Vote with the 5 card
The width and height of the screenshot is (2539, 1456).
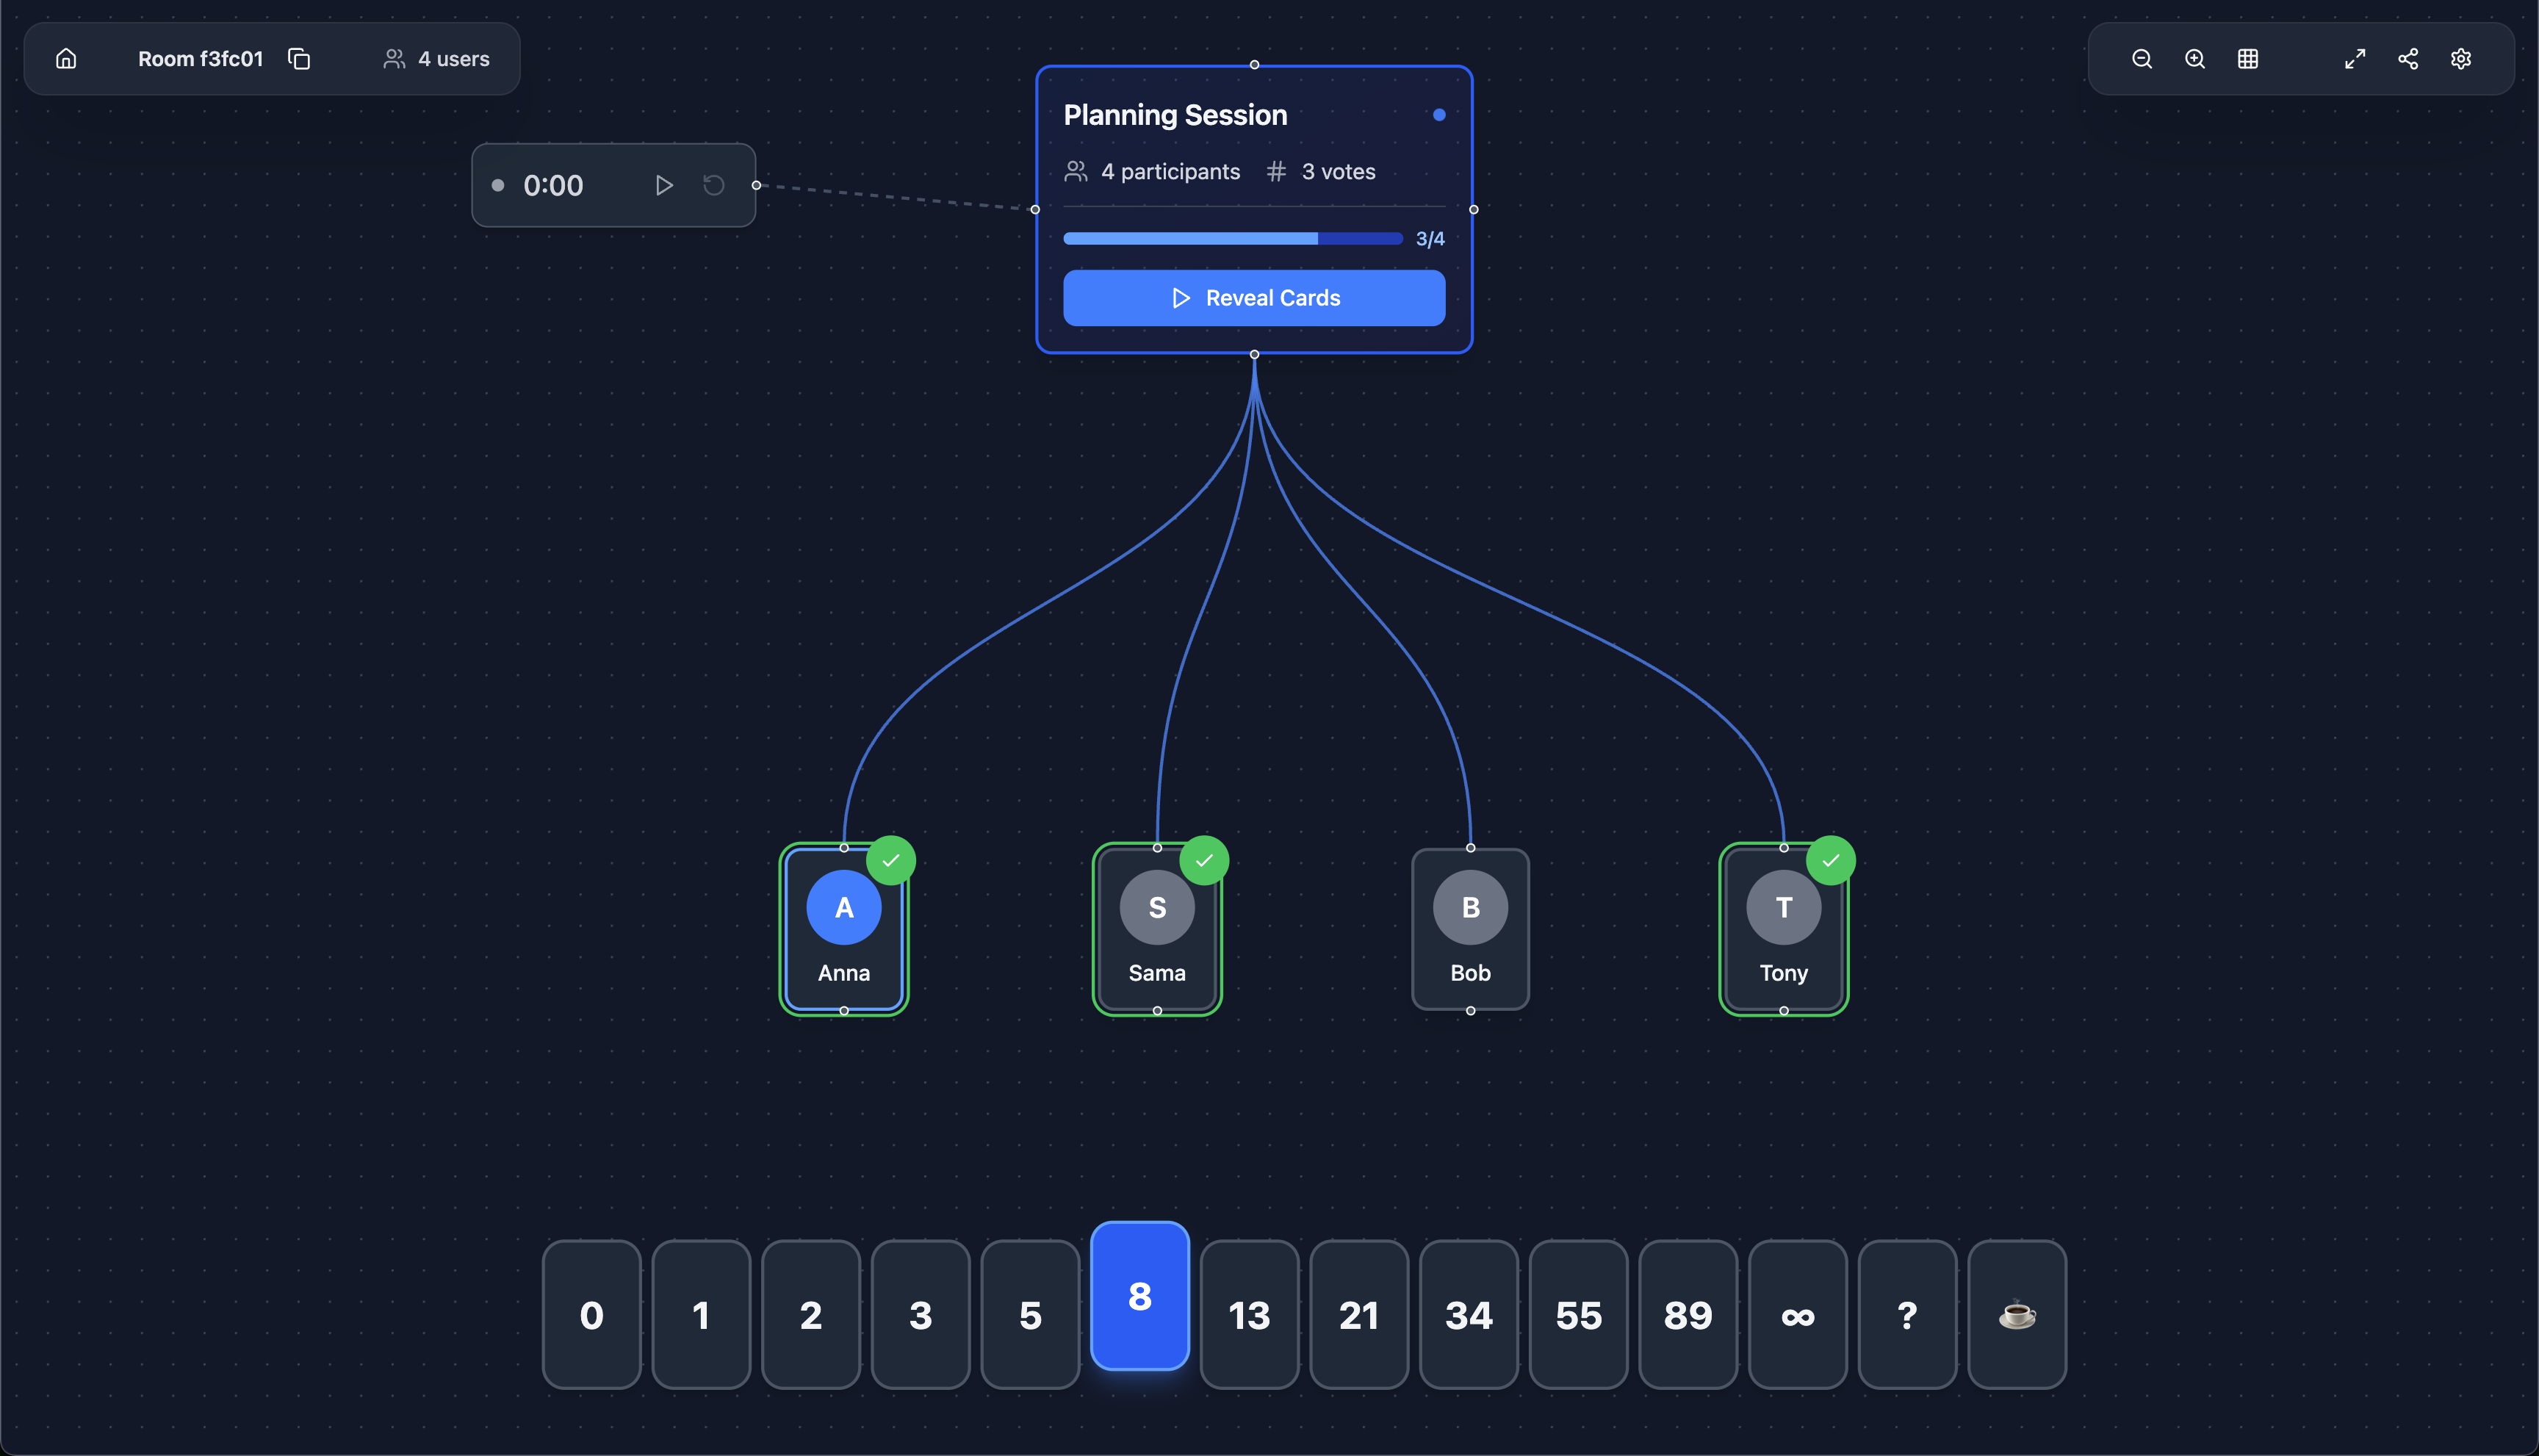(x=1030, y=1315)
